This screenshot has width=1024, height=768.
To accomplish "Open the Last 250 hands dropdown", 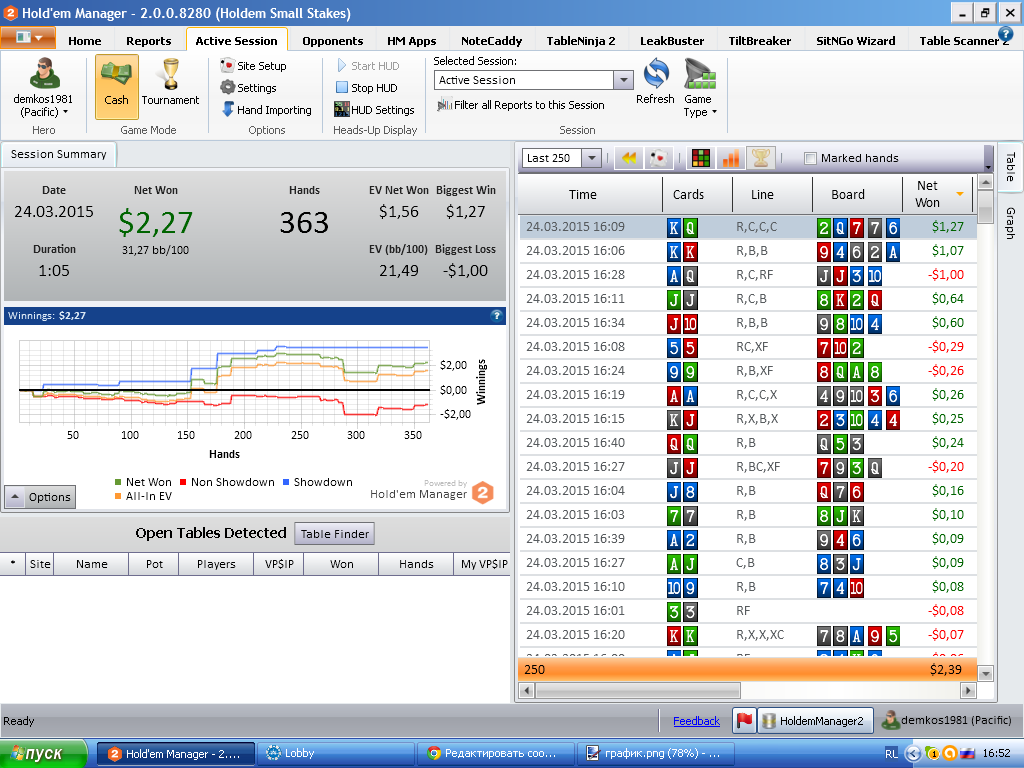I will click(591, 158).
